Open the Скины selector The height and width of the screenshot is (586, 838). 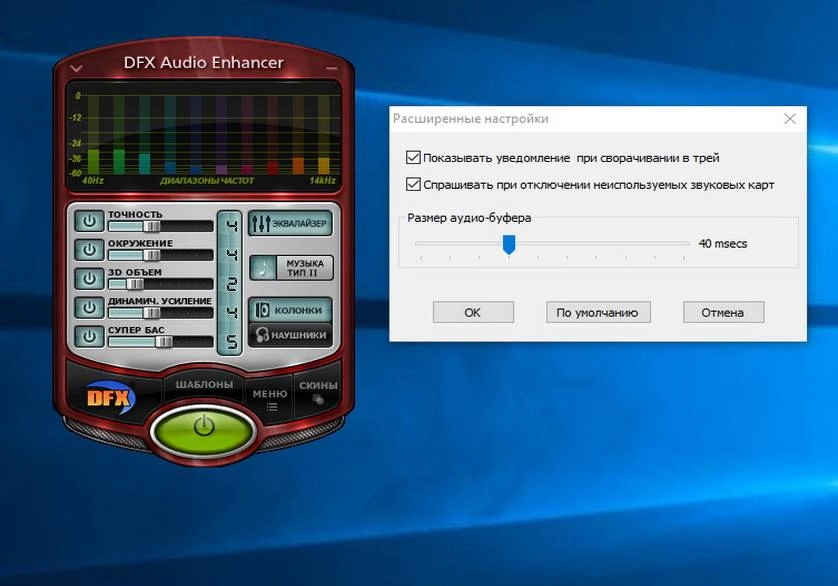[x=318, y=390]
